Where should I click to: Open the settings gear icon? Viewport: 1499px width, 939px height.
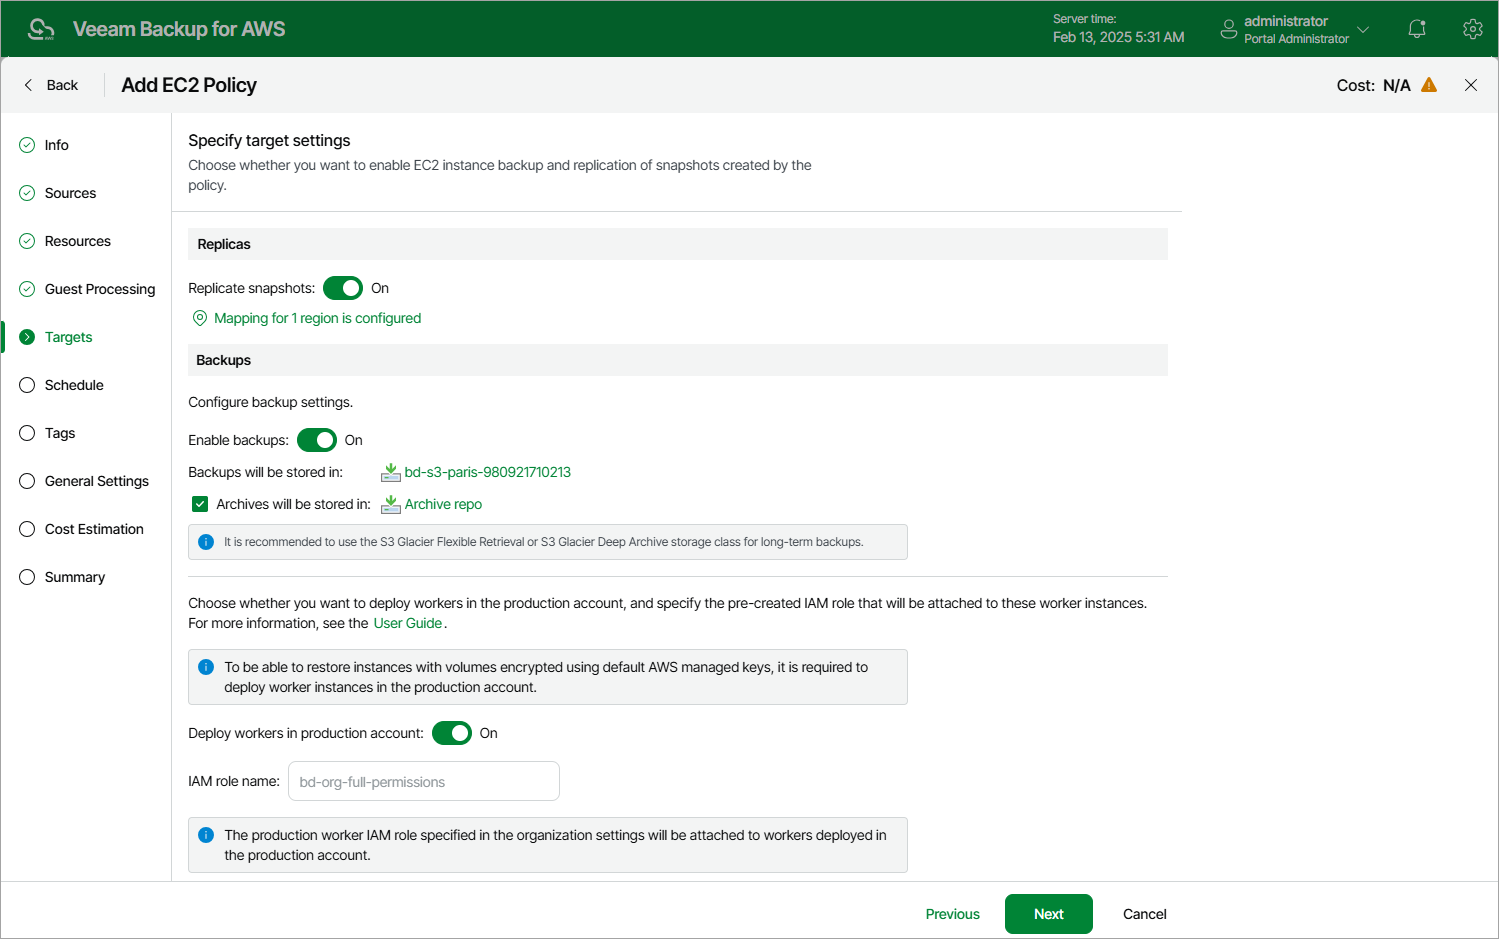pyautogui.click(x=1472, y=29)
